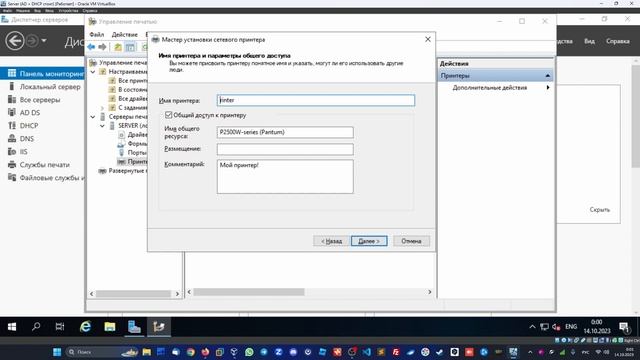Click the Server Manager vertical scrollbar

click(636, 117)
